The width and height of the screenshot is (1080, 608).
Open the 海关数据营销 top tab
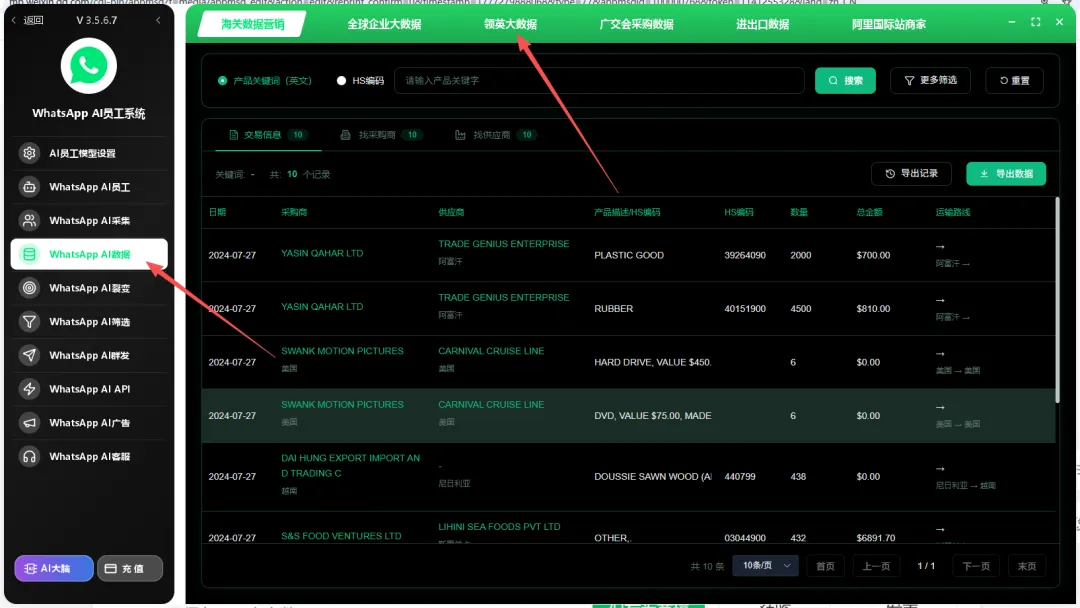click(252, 24)
